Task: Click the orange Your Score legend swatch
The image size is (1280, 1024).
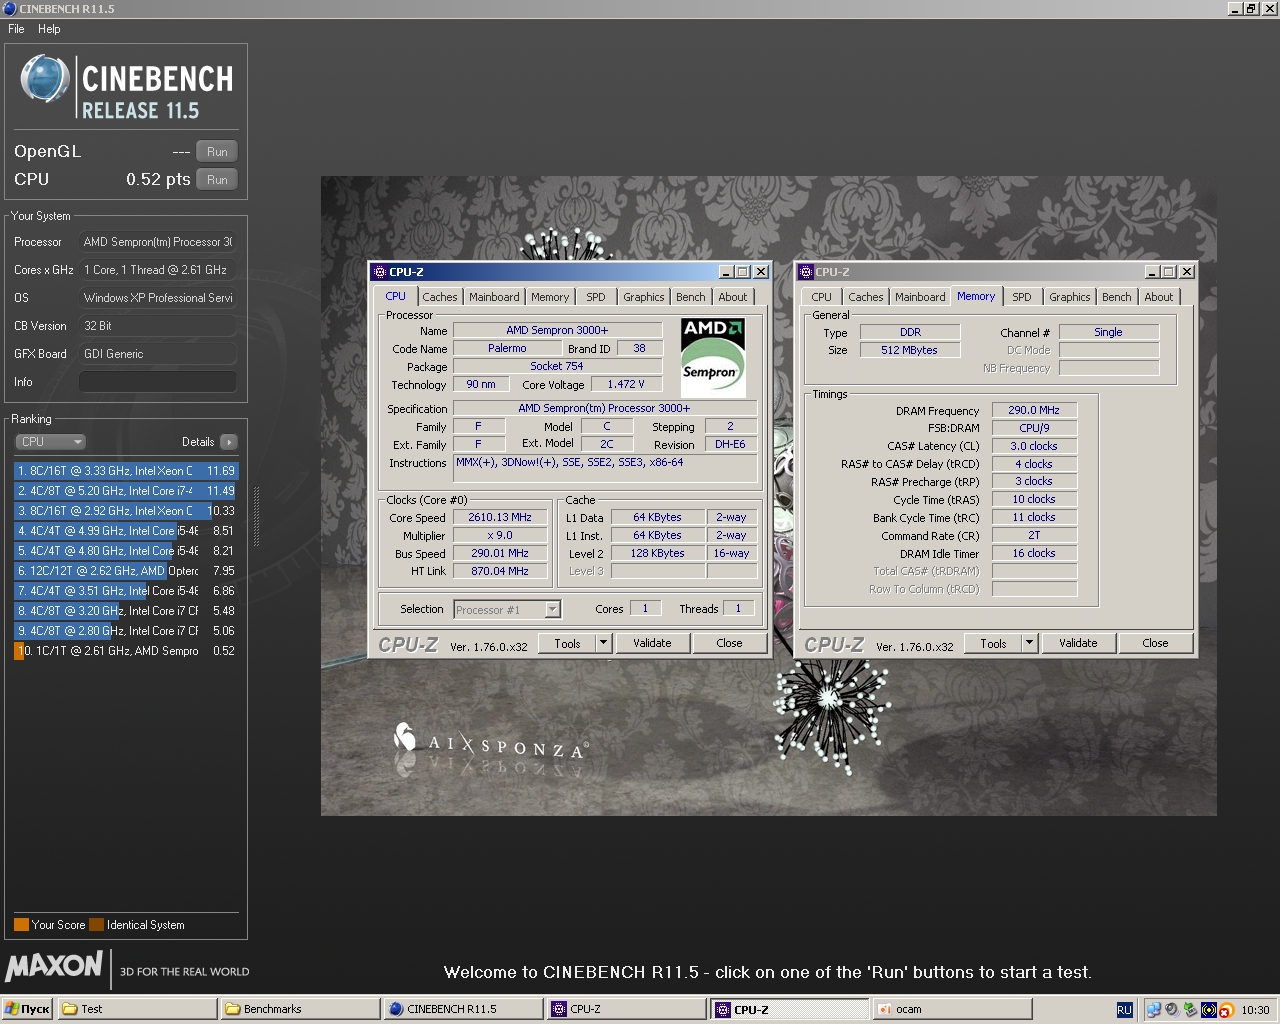Action: pos(21,925)
